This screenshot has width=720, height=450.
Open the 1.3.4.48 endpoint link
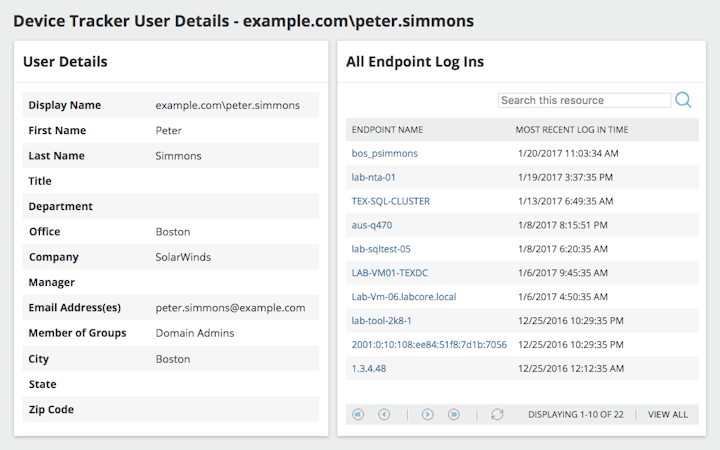(369, 369)
